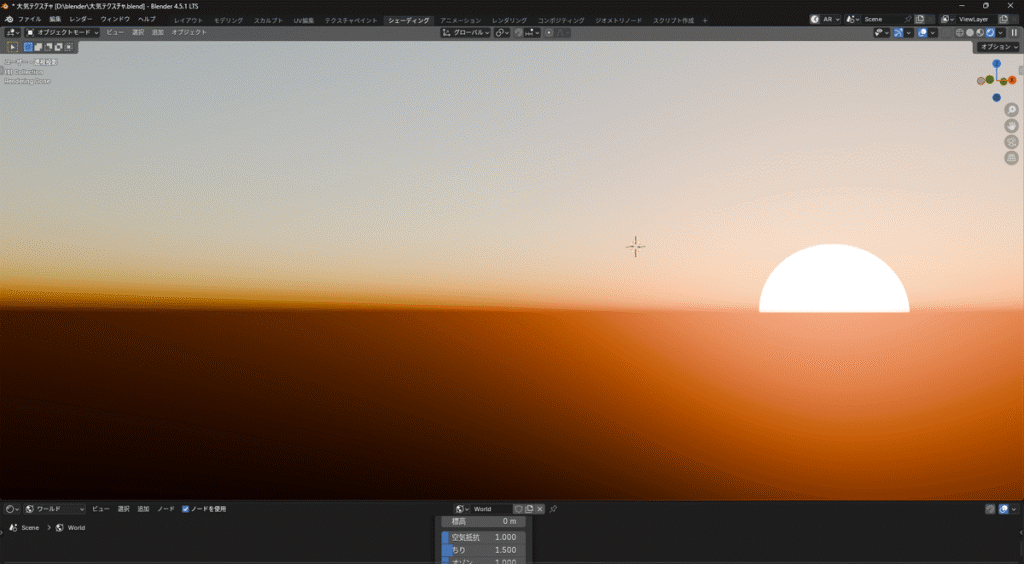1024x564 pixels.
Task: Adjust the オゾン slider
Action: tap(483, 561)
